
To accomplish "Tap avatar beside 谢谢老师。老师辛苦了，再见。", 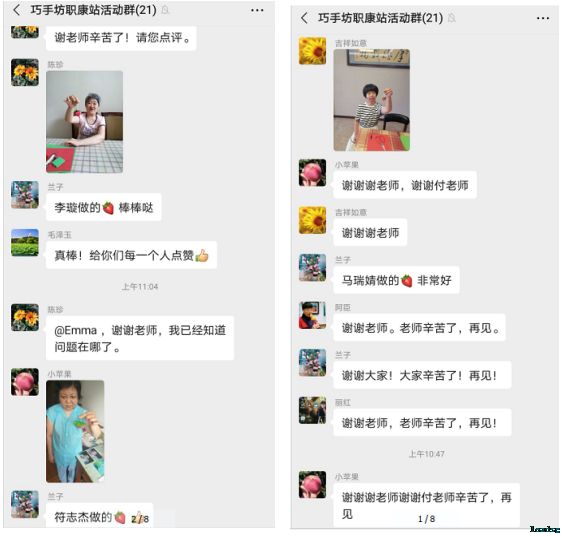I will click(312, 315).
